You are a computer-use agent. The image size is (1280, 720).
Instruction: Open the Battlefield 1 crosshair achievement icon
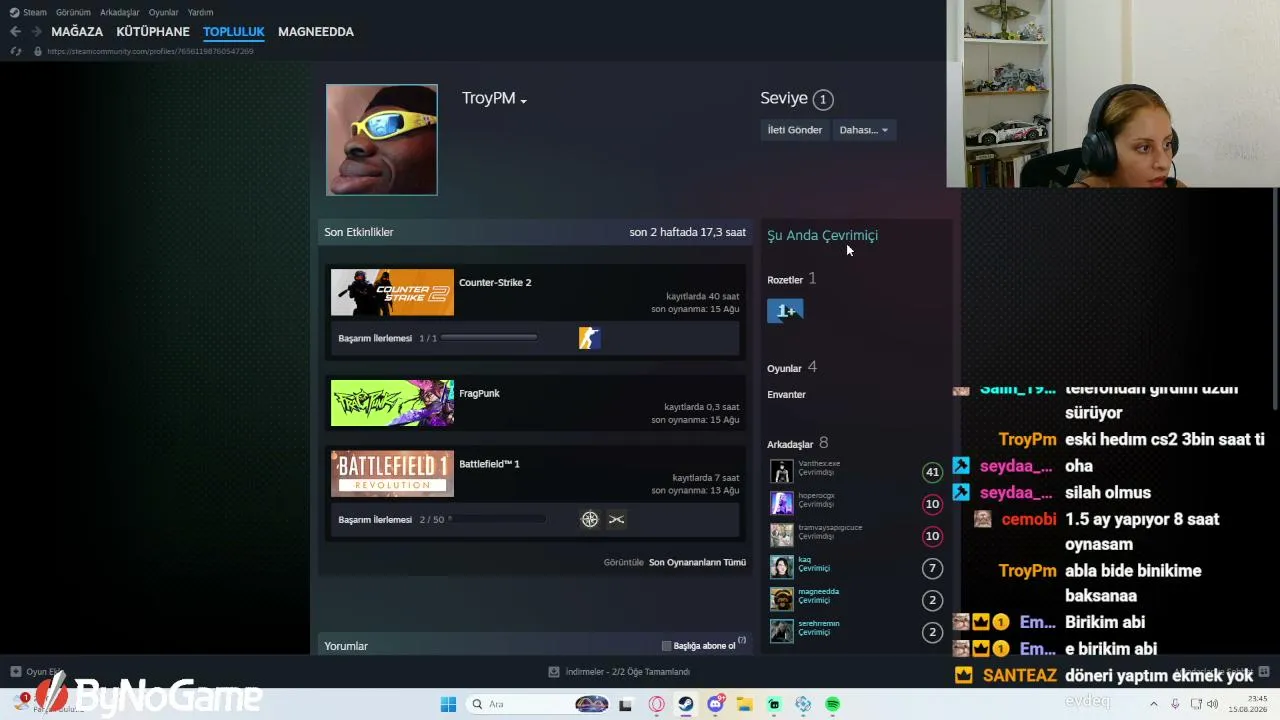coord(590,519)
